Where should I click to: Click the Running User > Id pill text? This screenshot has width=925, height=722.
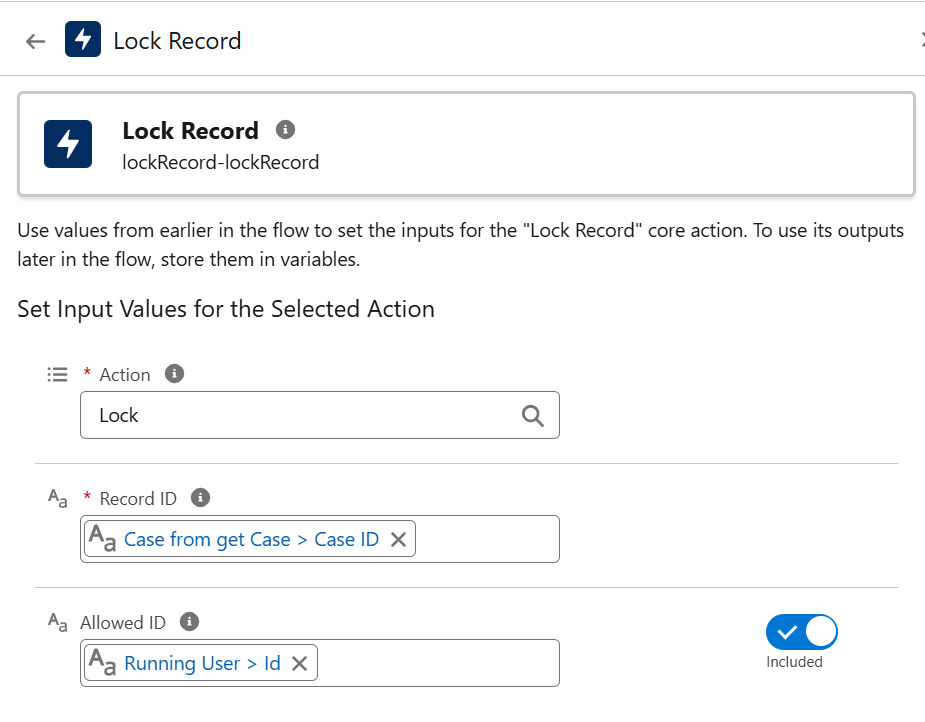click(202, 664)
